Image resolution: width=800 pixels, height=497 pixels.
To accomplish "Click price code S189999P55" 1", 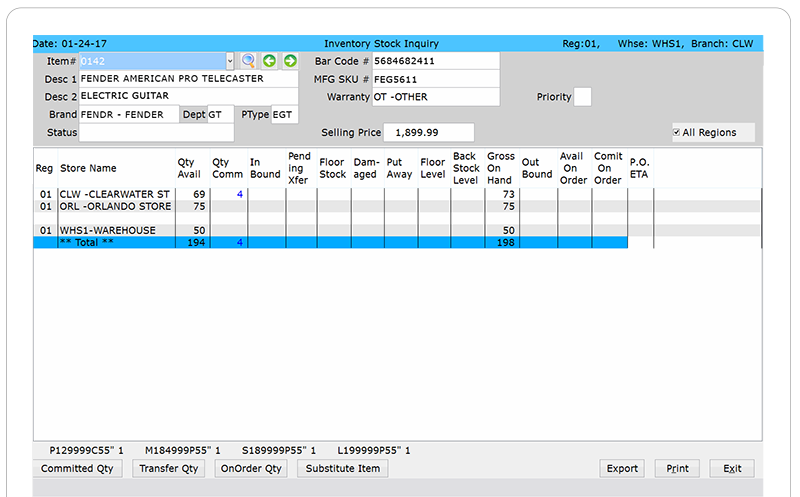I will 279,451.
